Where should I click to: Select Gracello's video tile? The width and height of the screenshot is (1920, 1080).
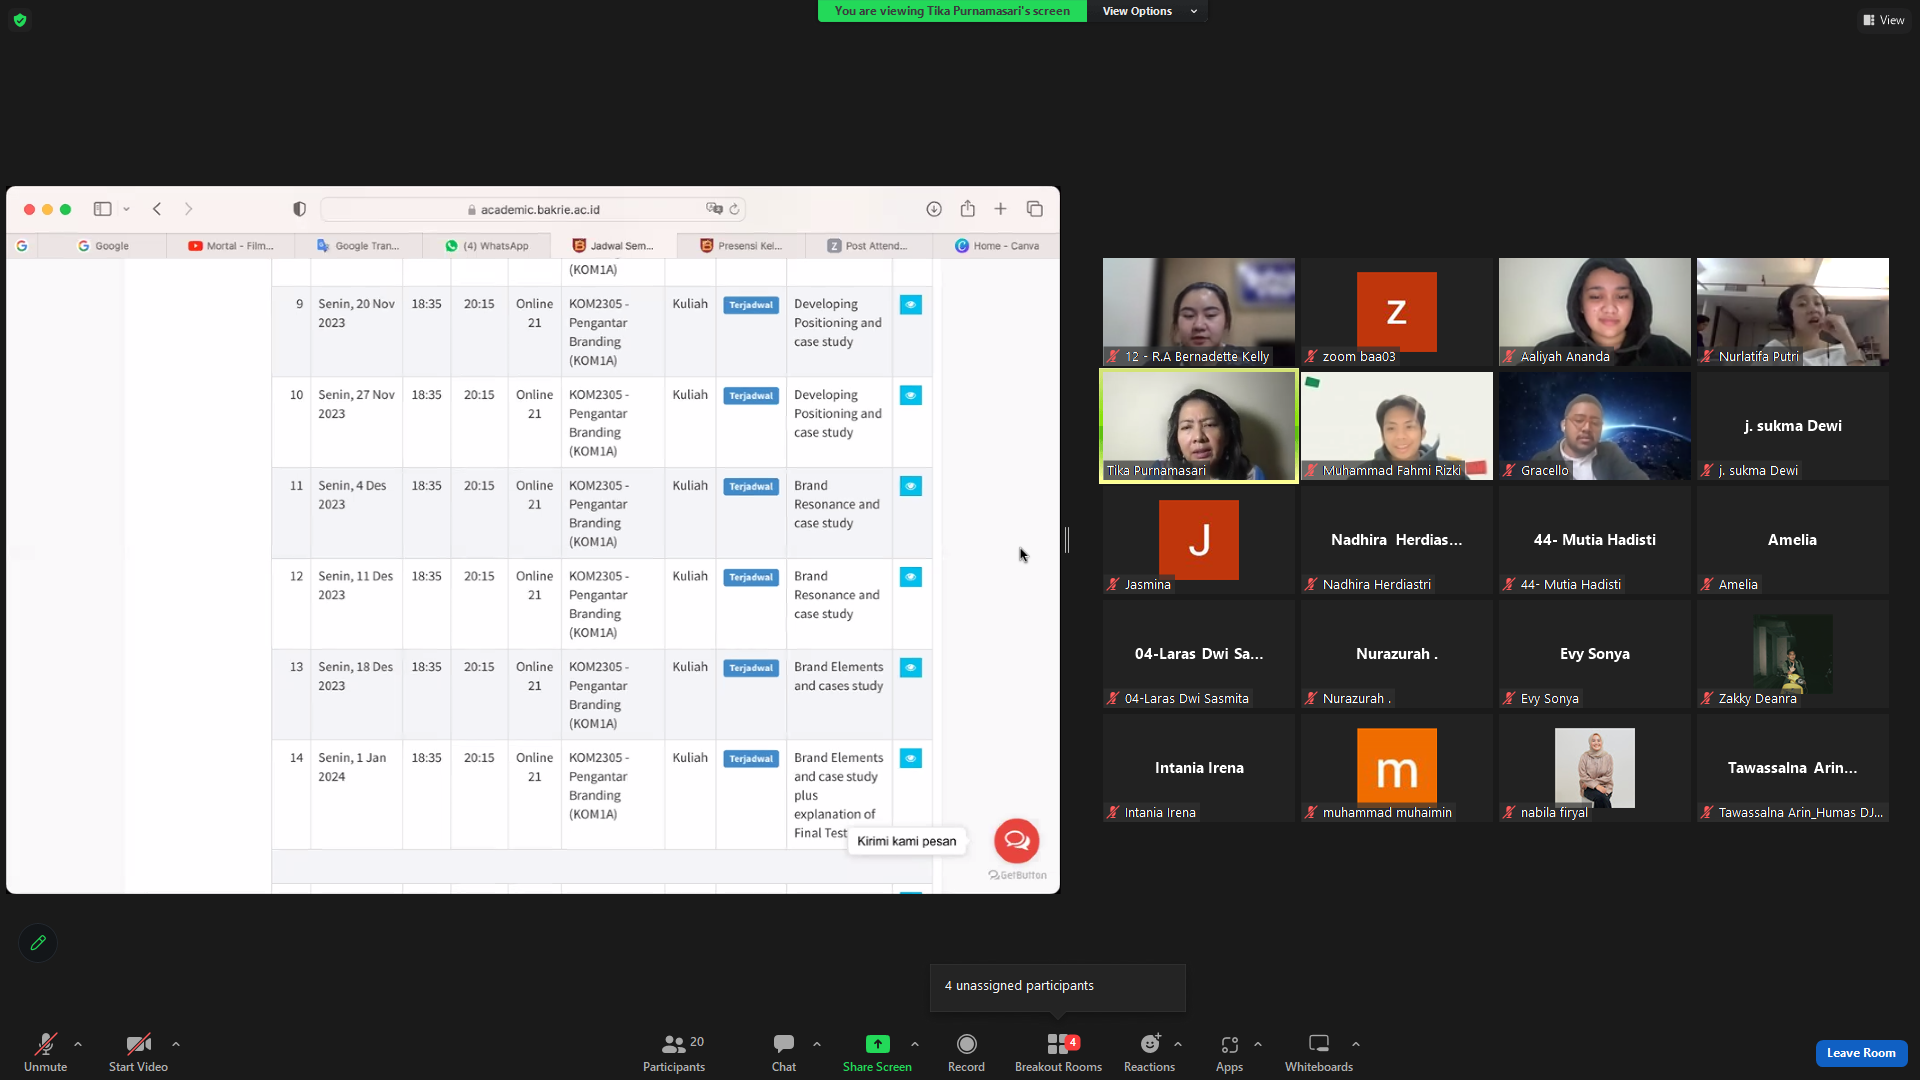click(1595, 426)
